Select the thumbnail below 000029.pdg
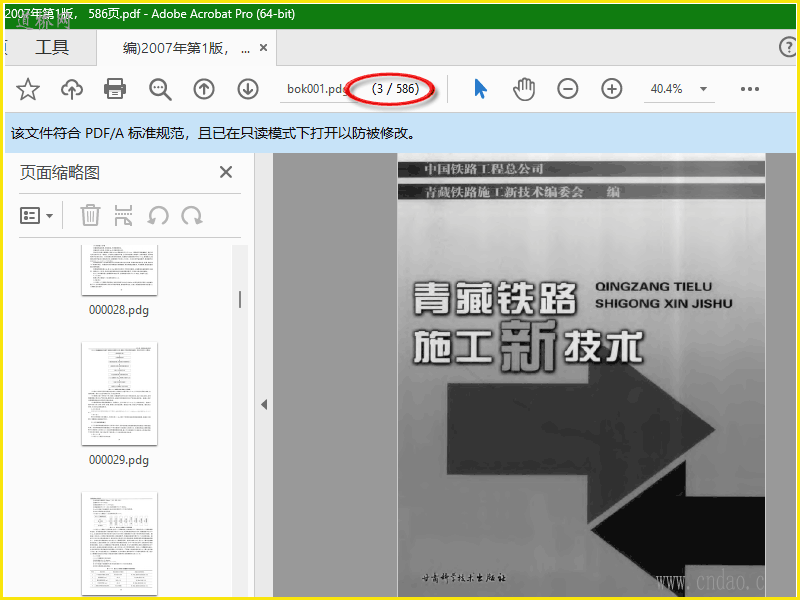This screenshot has width=800, height=600. [119, 544]
